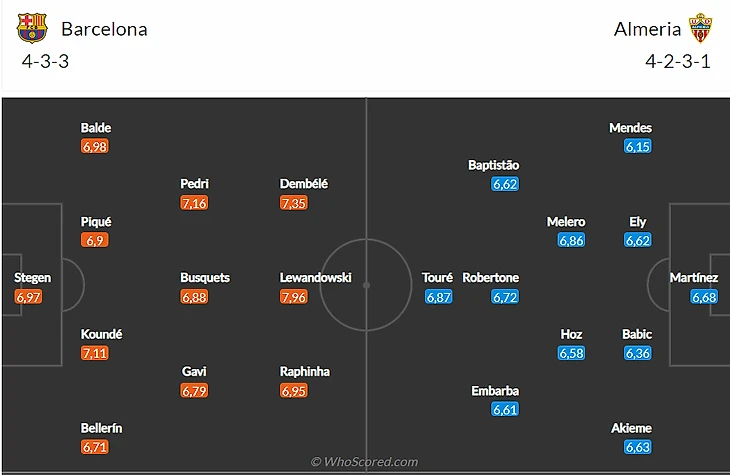Click the Busquets player name
The width and height of the screenshot is (730, 475).
[205, 277]
